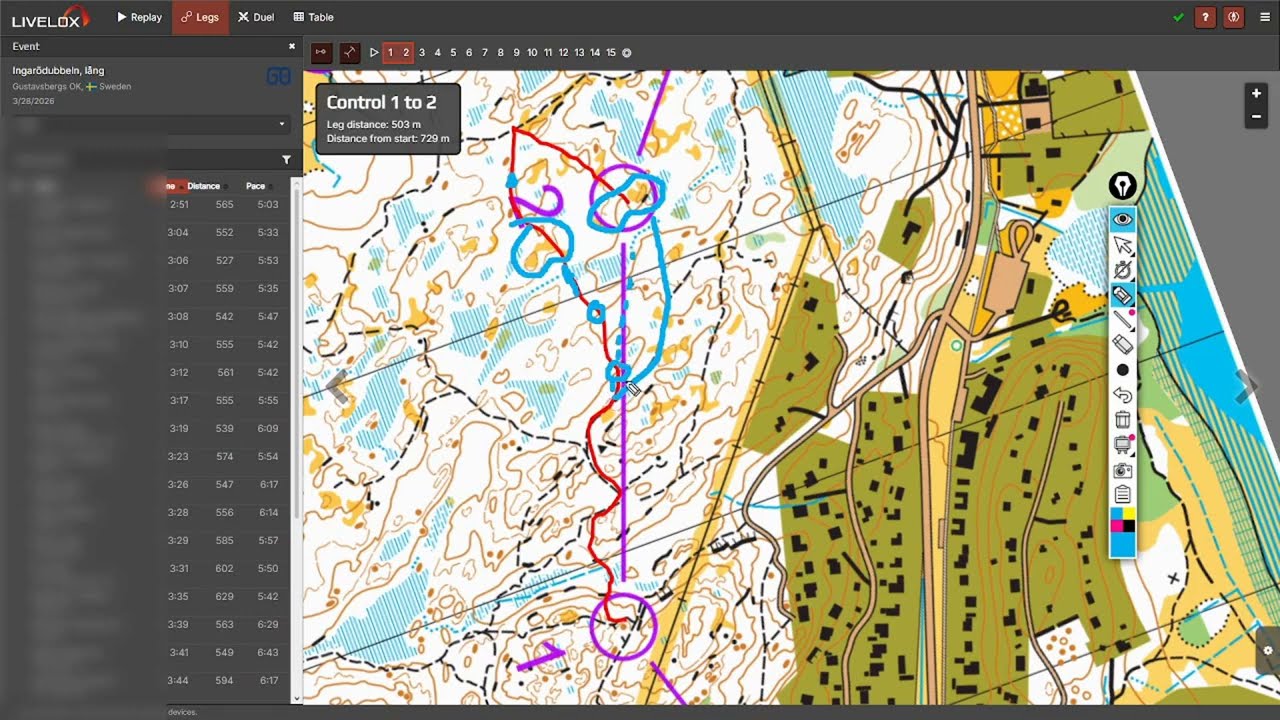Expand the class selection dropdown
Image resolution: width=1280 pixels, height=720 pixels.
point(151,125)
